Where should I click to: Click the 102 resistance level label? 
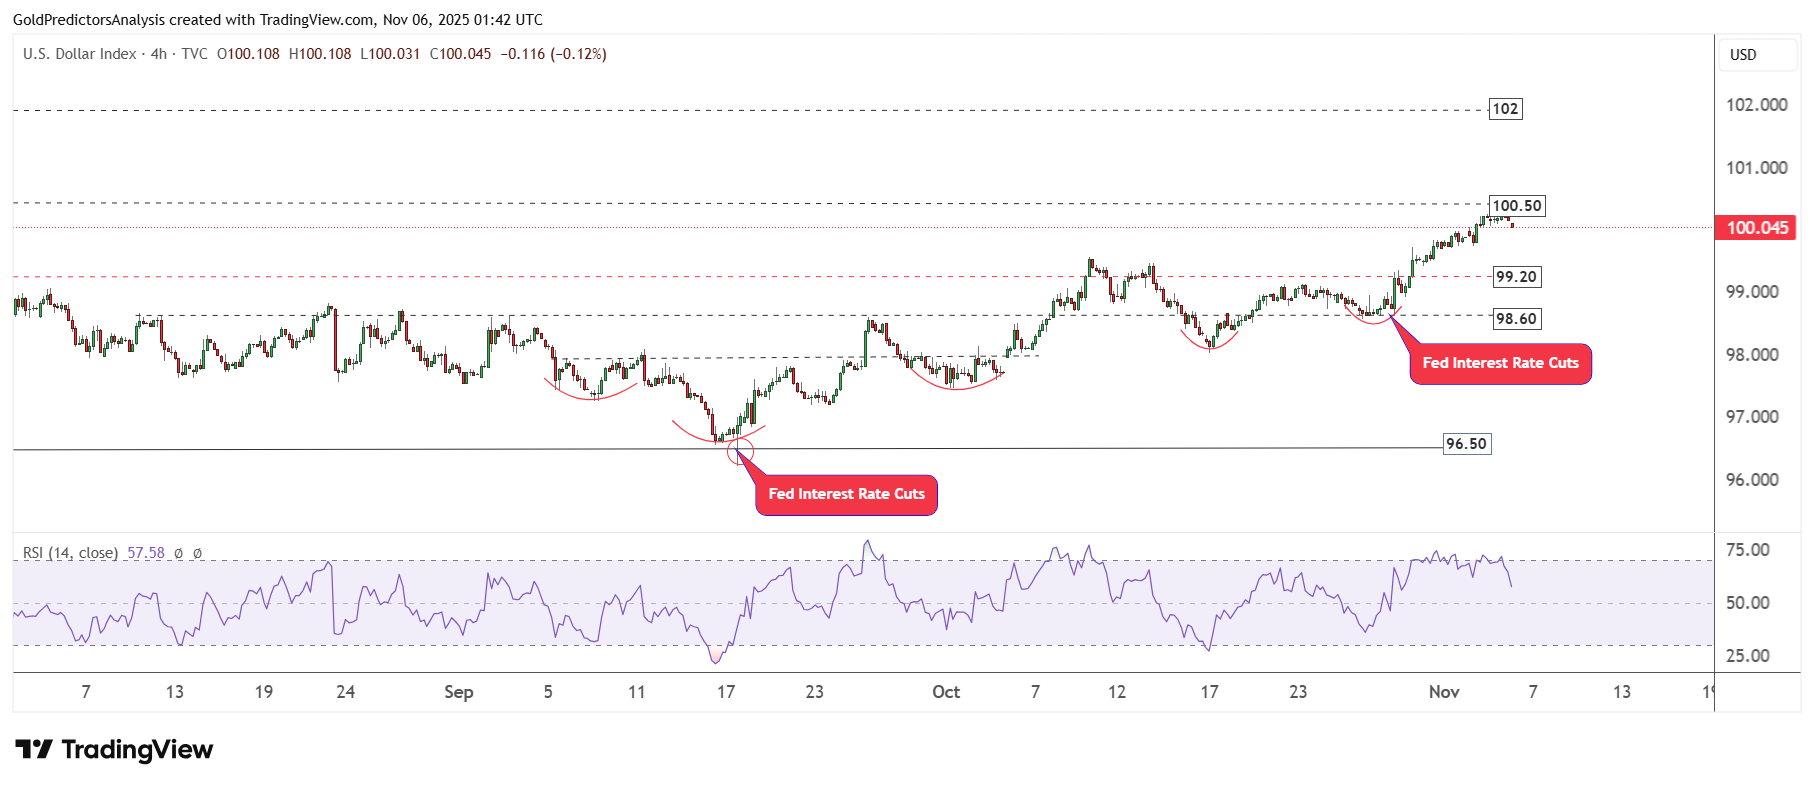1505,109
